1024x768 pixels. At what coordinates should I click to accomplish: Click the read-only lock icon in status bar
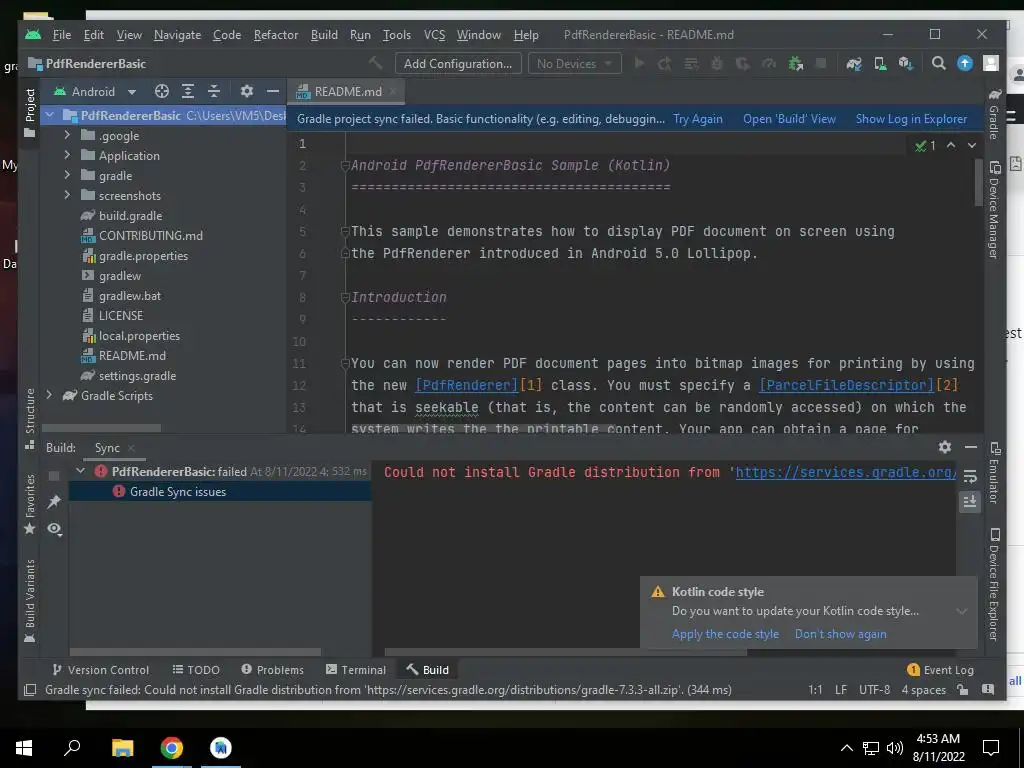962,689
